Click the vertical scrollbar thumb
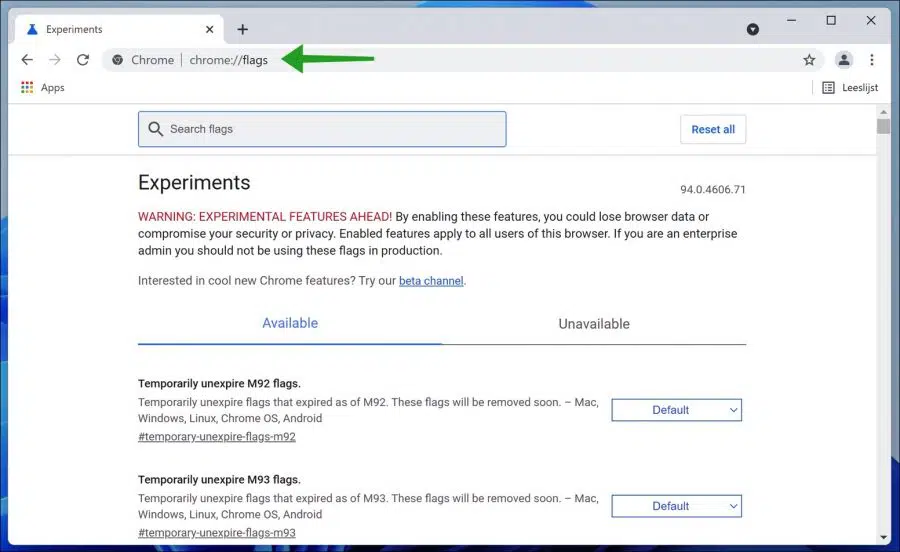The image size is (900, 552). (x=883, y=126)
